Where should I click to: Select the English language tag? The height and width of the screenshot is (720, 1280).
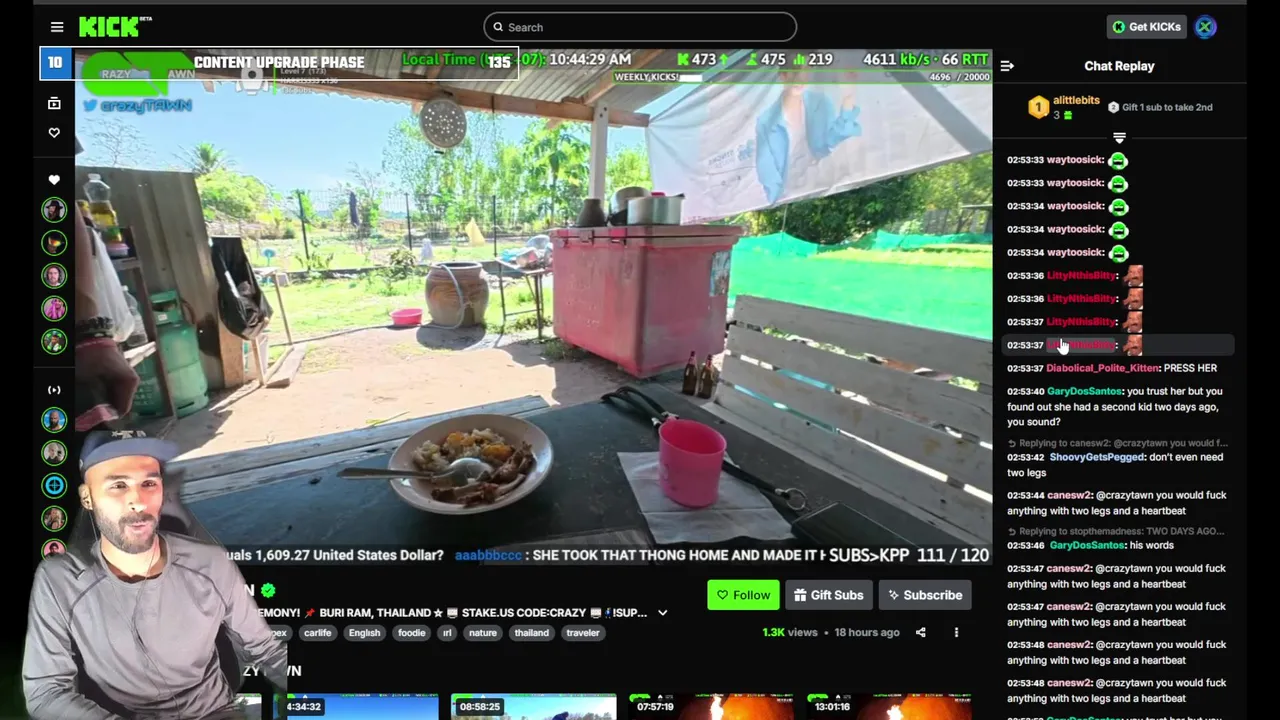coord(364,633)
